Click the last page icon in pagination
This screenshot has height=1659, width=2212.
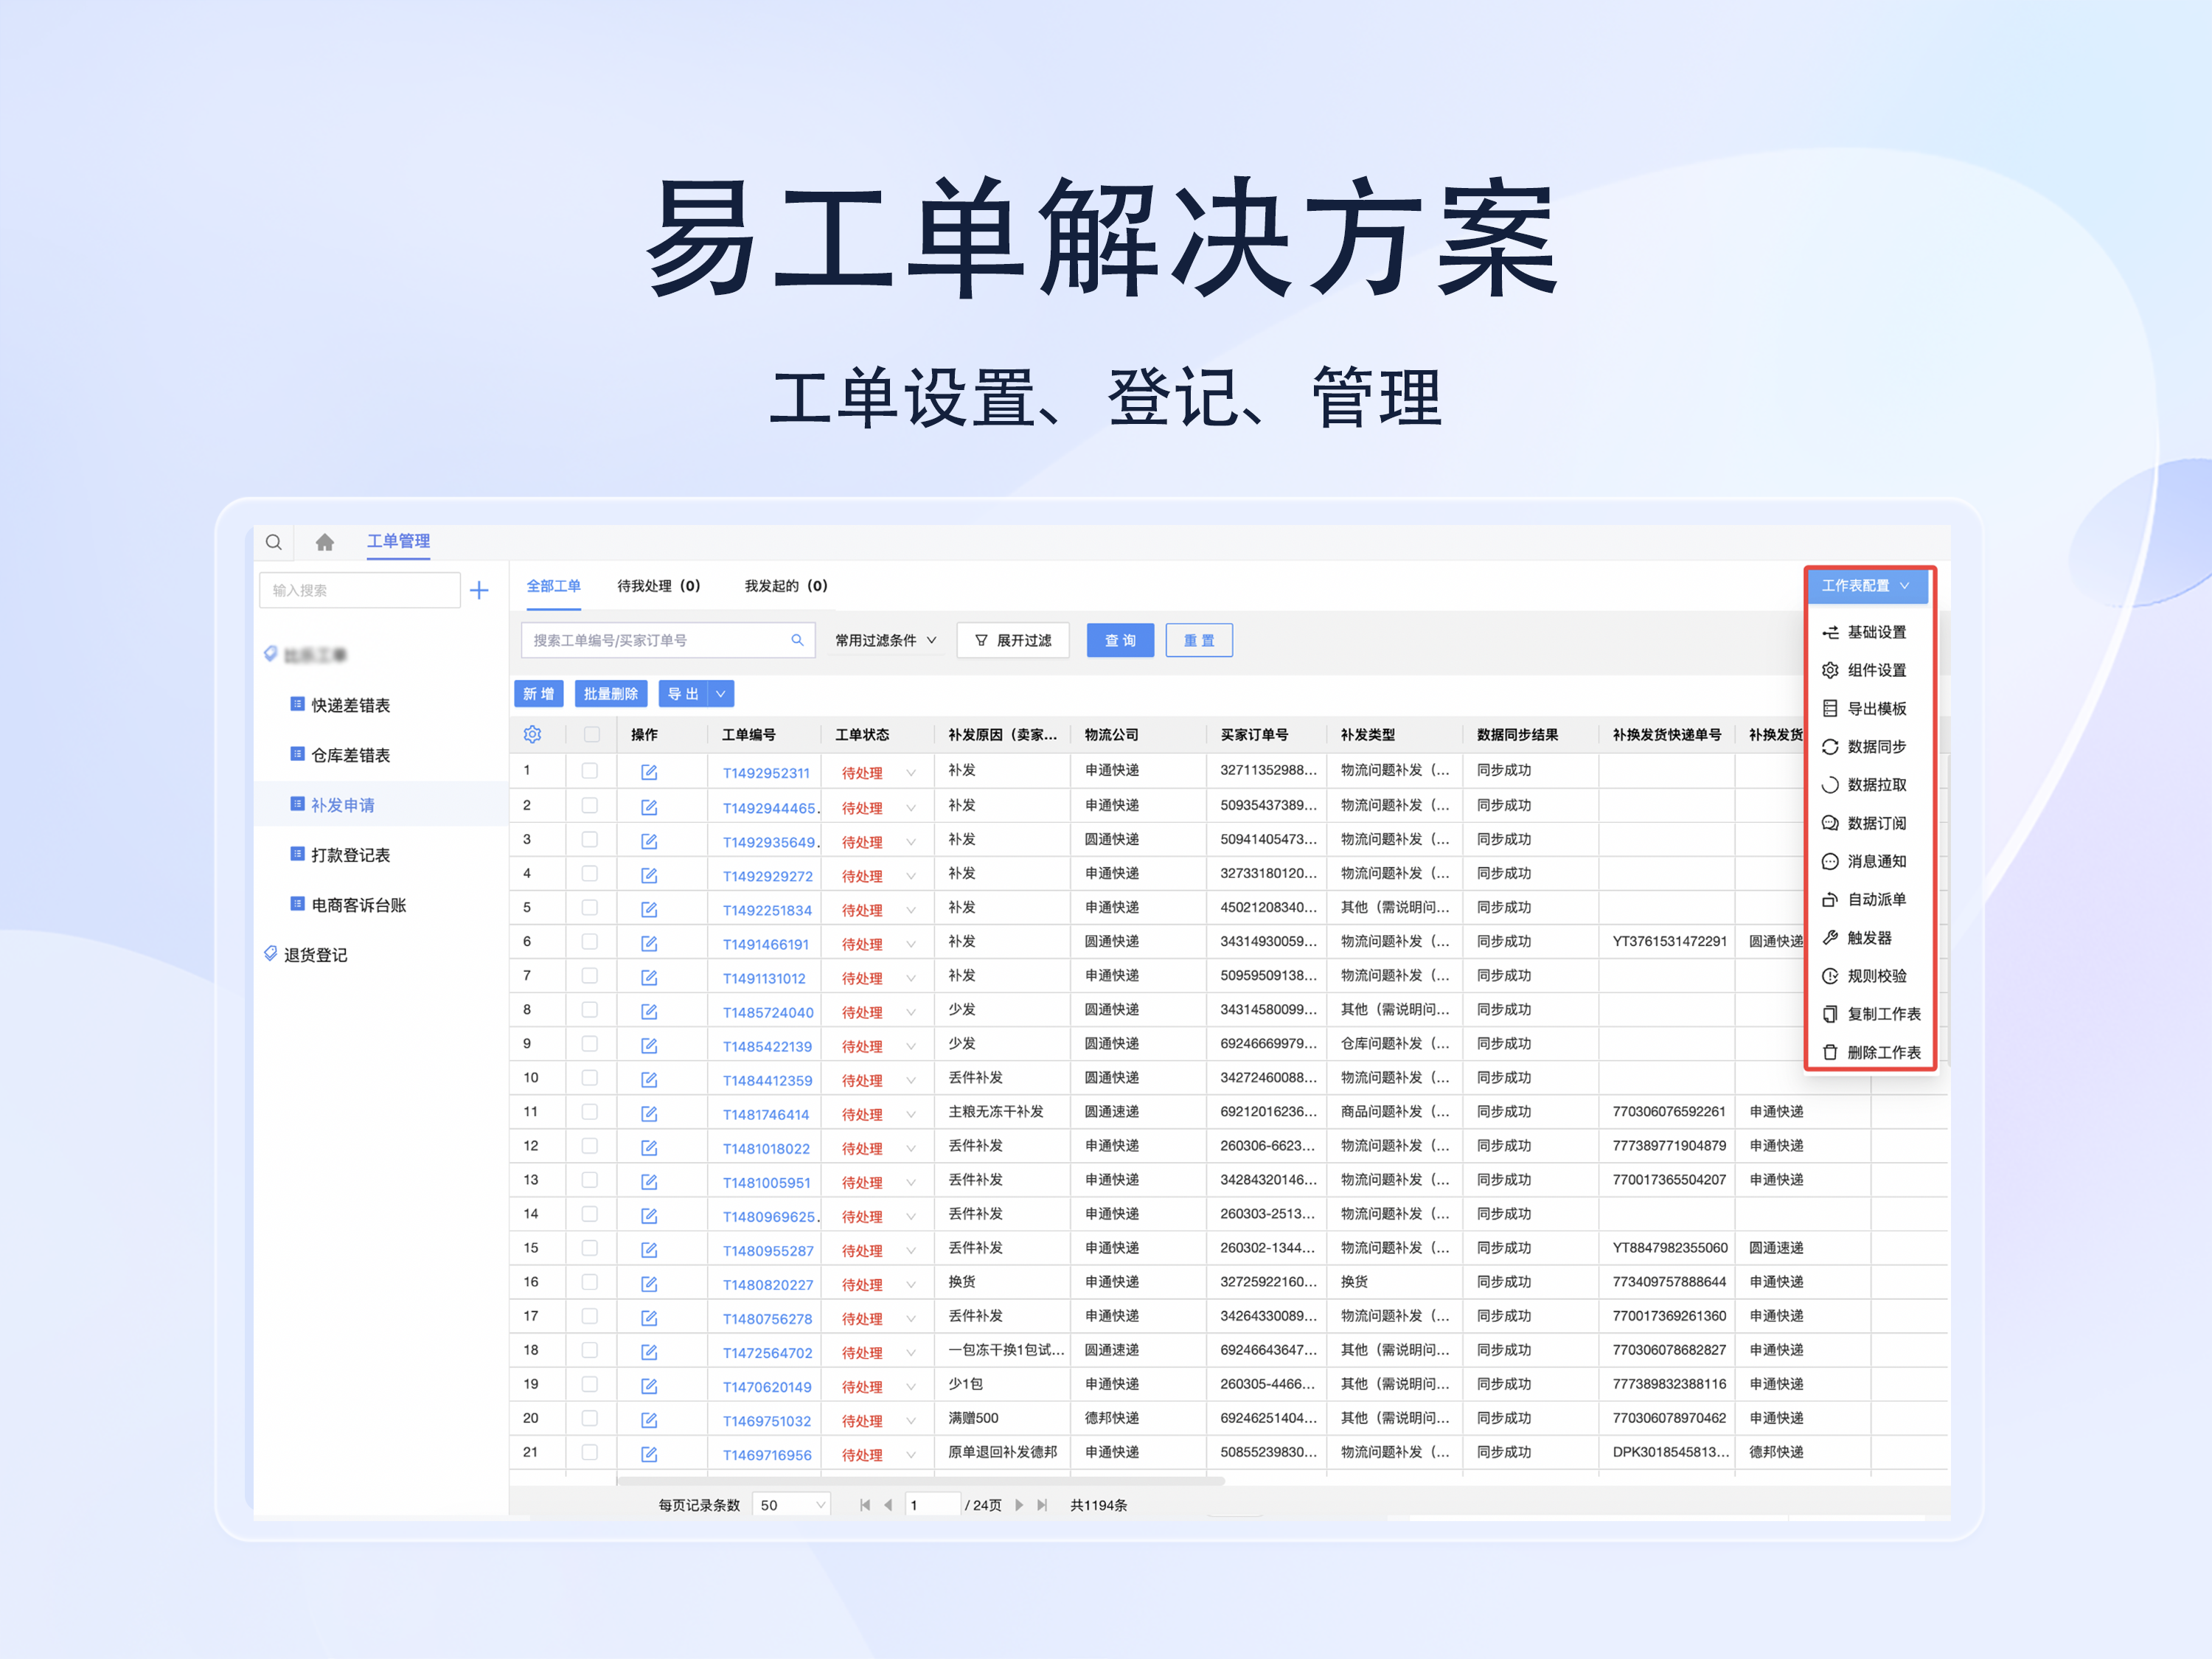pyautogui.click(x=1043, y=1504)
